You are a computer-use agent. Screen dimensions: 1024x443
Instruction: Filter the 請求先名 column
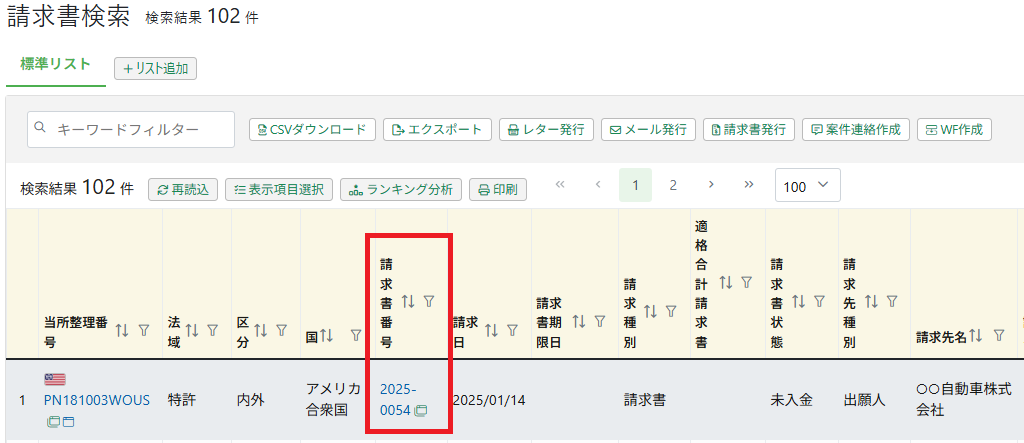coord(999,336)
